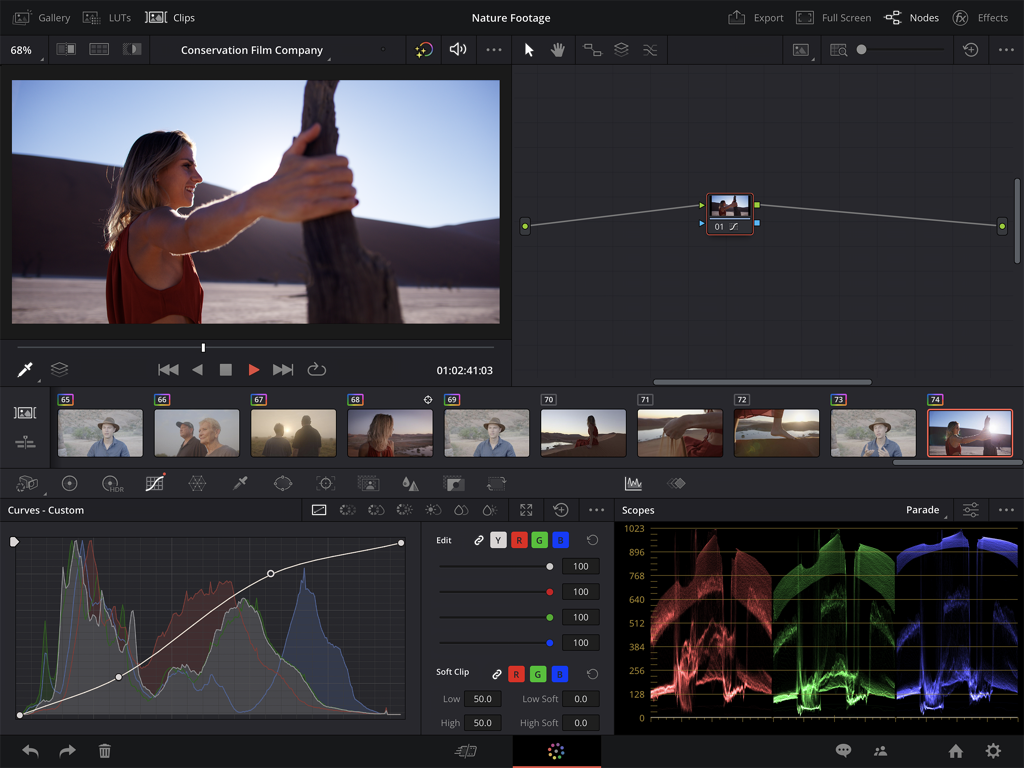
Task: Toggle the Y channel in curves Edit
Action: coord(498,540)
